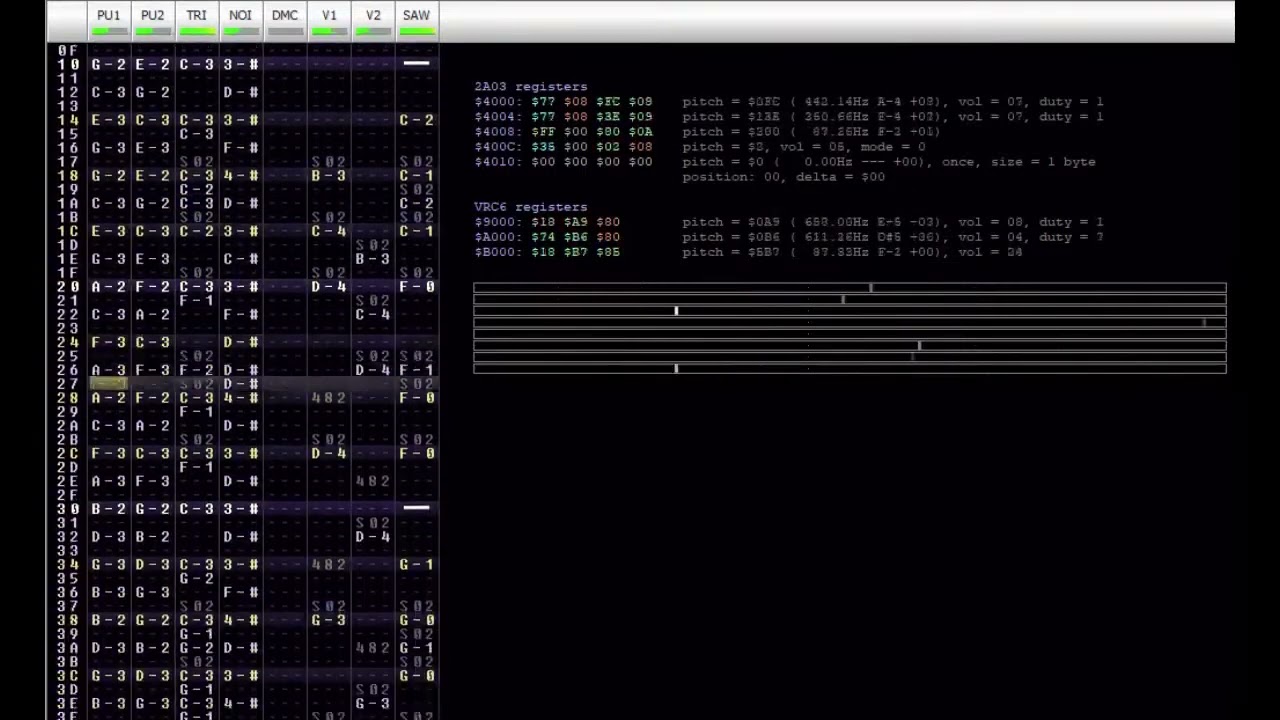Click the bottom pitch indicator bar
This screenshot has height=720, width=1280.
click(x=850, y=369)
